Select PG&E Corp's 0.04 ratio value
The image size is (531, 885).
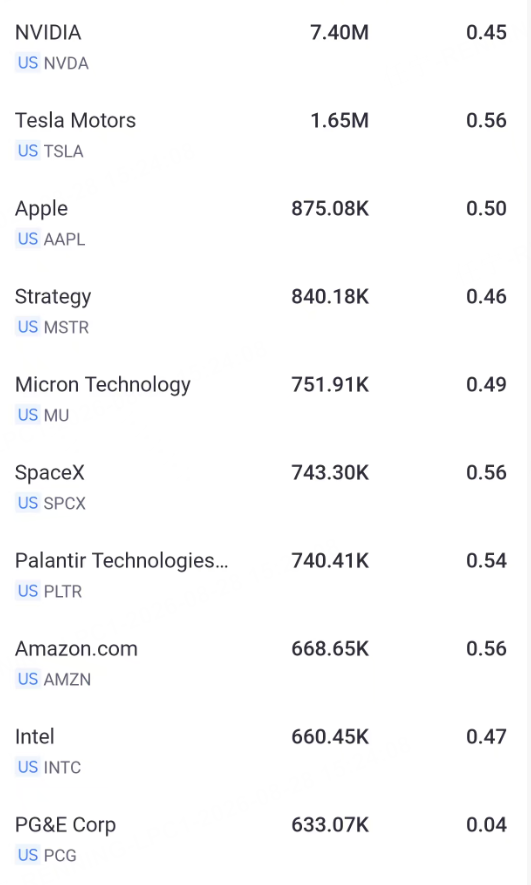[486, 825]
